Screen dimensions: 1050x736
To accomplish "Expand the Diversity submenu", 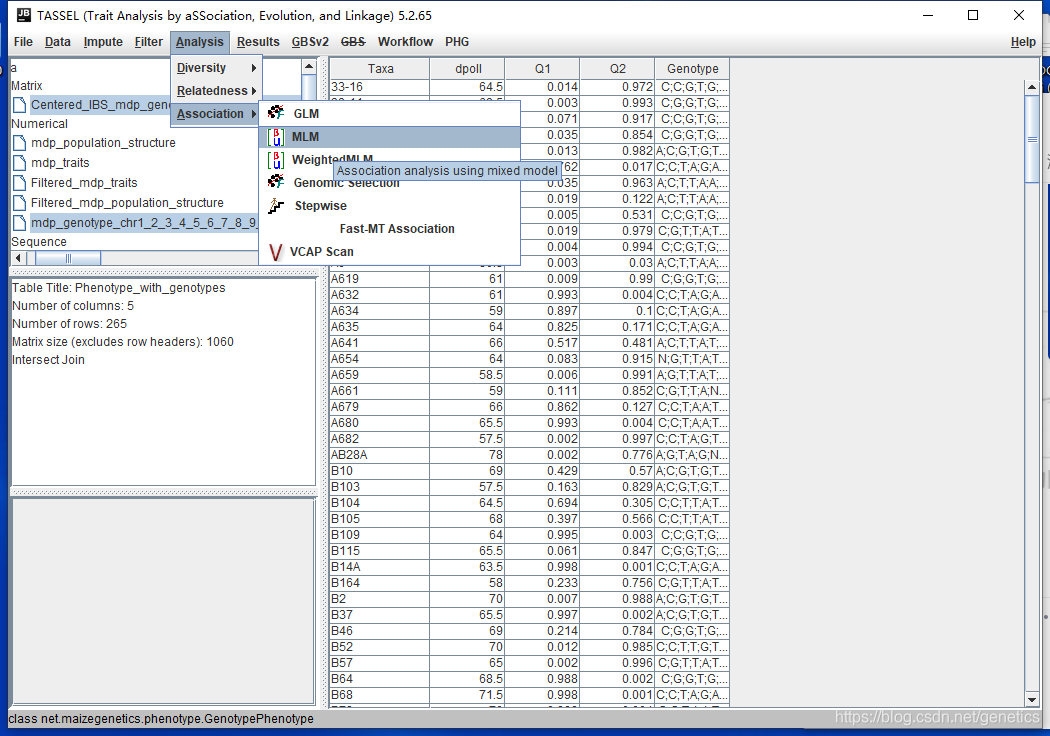I will tap(216, 68).
